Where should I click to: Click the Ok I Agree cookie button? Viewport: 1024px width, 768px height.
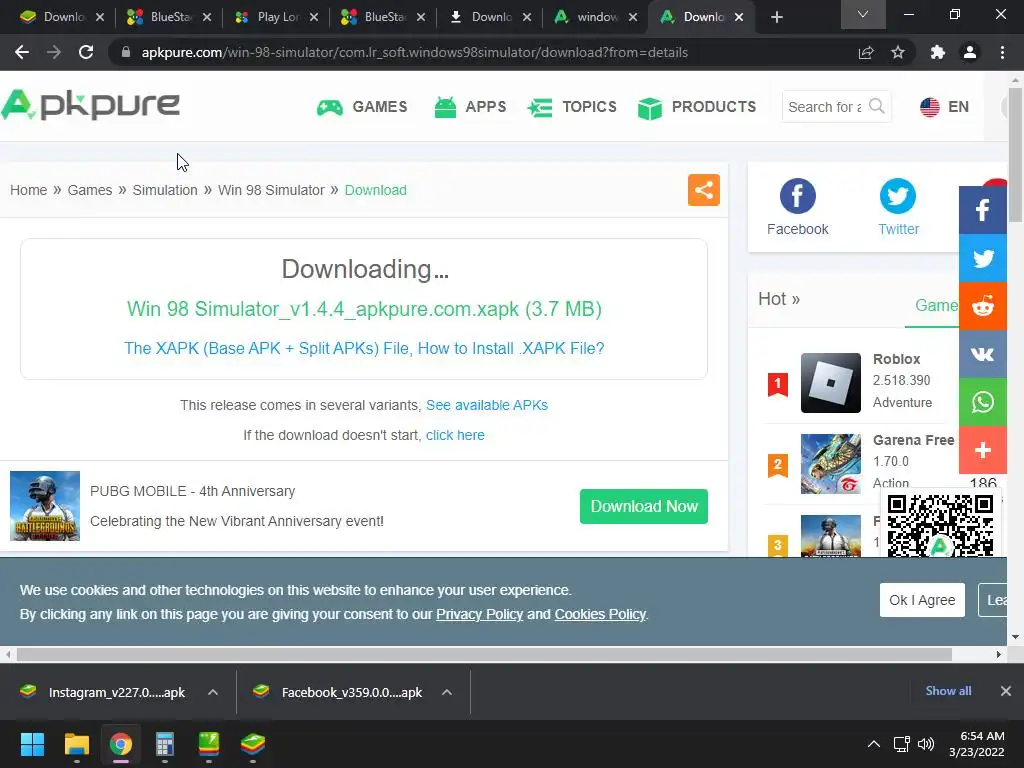tap(922, 600)
